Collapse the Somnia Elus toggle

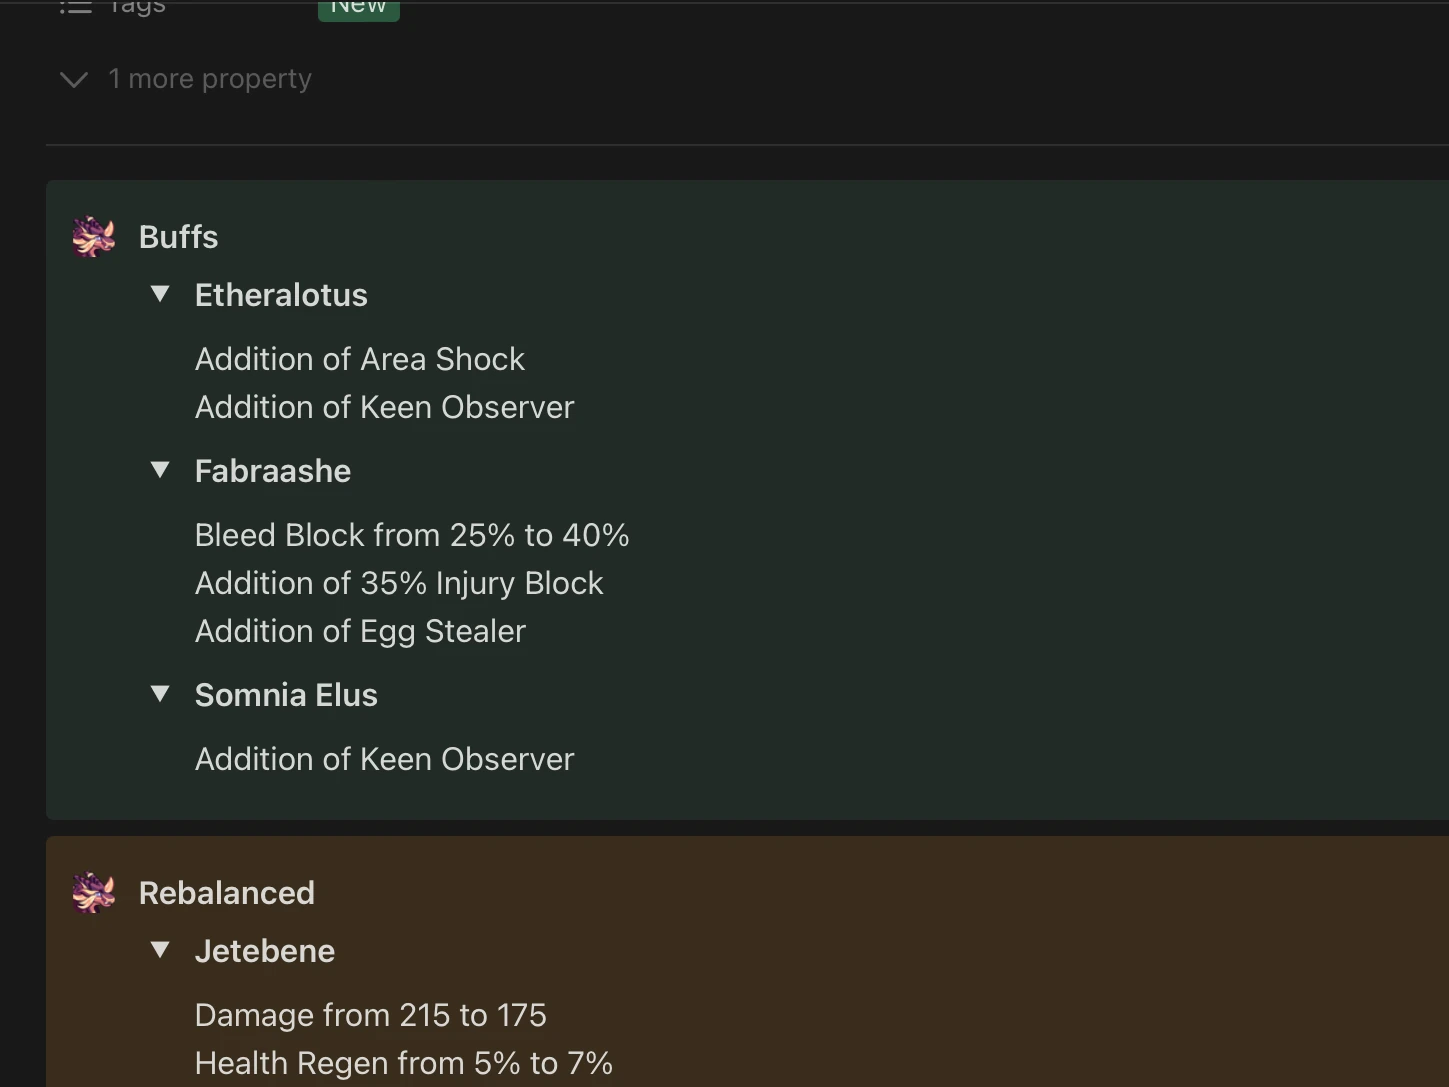pyautogui.click(x=160, y=694)
